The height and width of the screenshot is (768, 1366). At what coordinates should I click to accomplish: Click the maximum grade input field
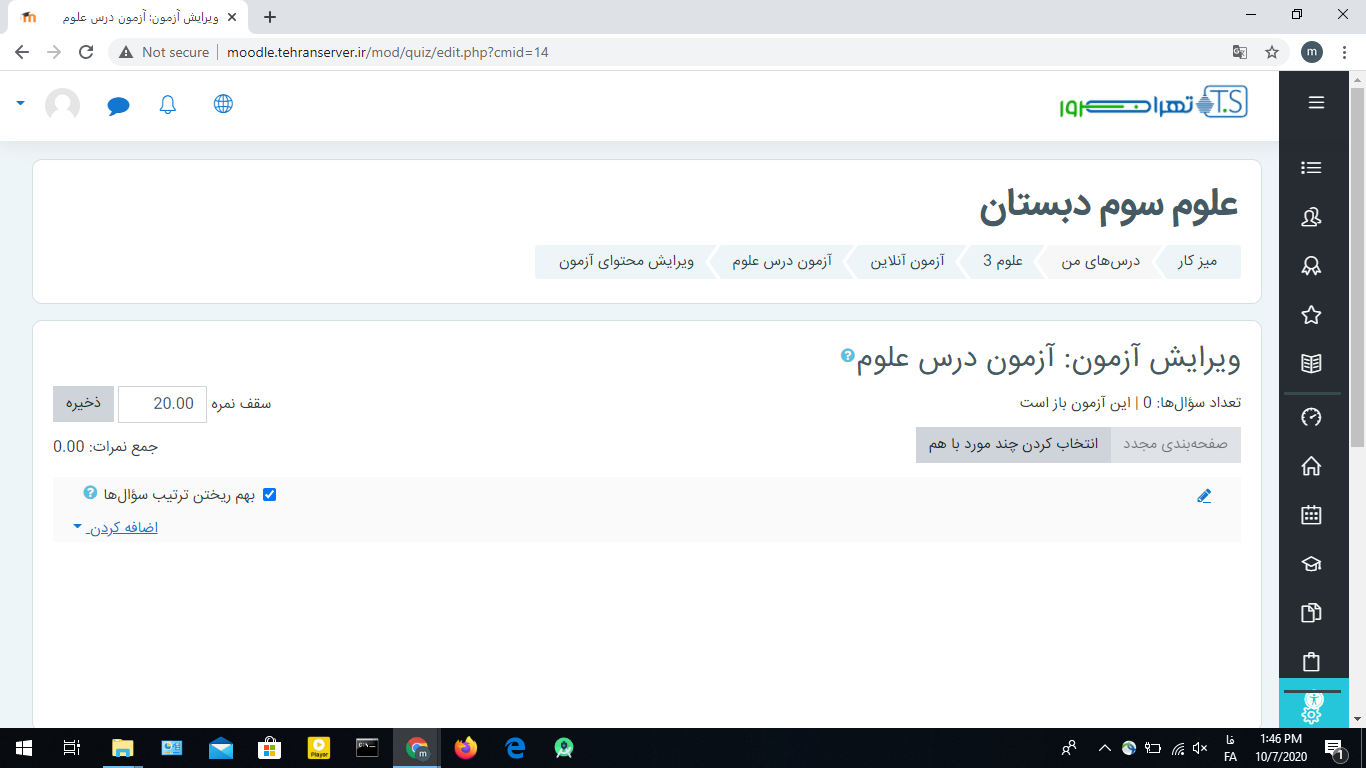pyautogui.click(x=162, y=403)
